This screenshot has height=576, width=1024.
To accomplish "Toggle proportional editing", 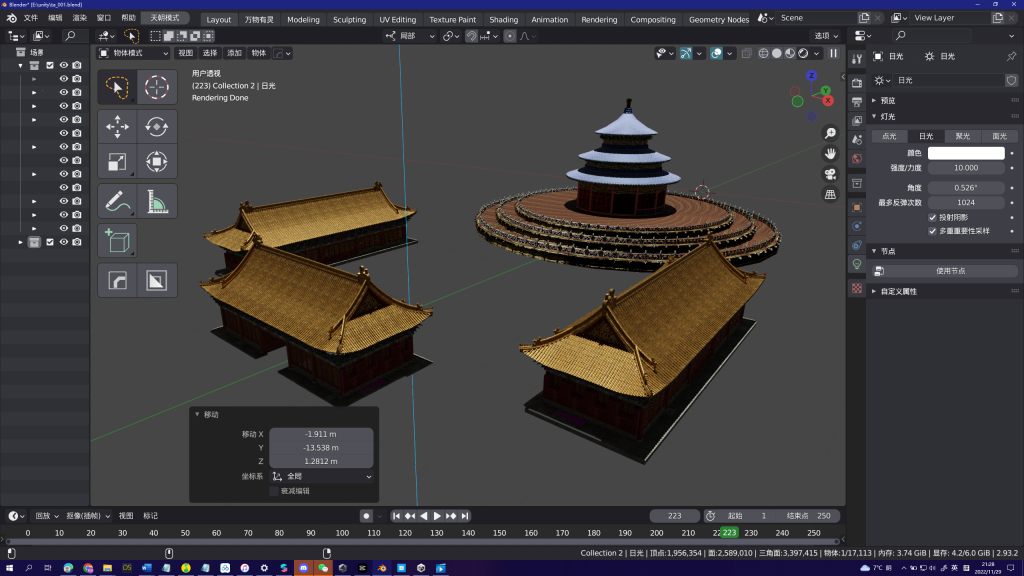I will tap(510, 37).
